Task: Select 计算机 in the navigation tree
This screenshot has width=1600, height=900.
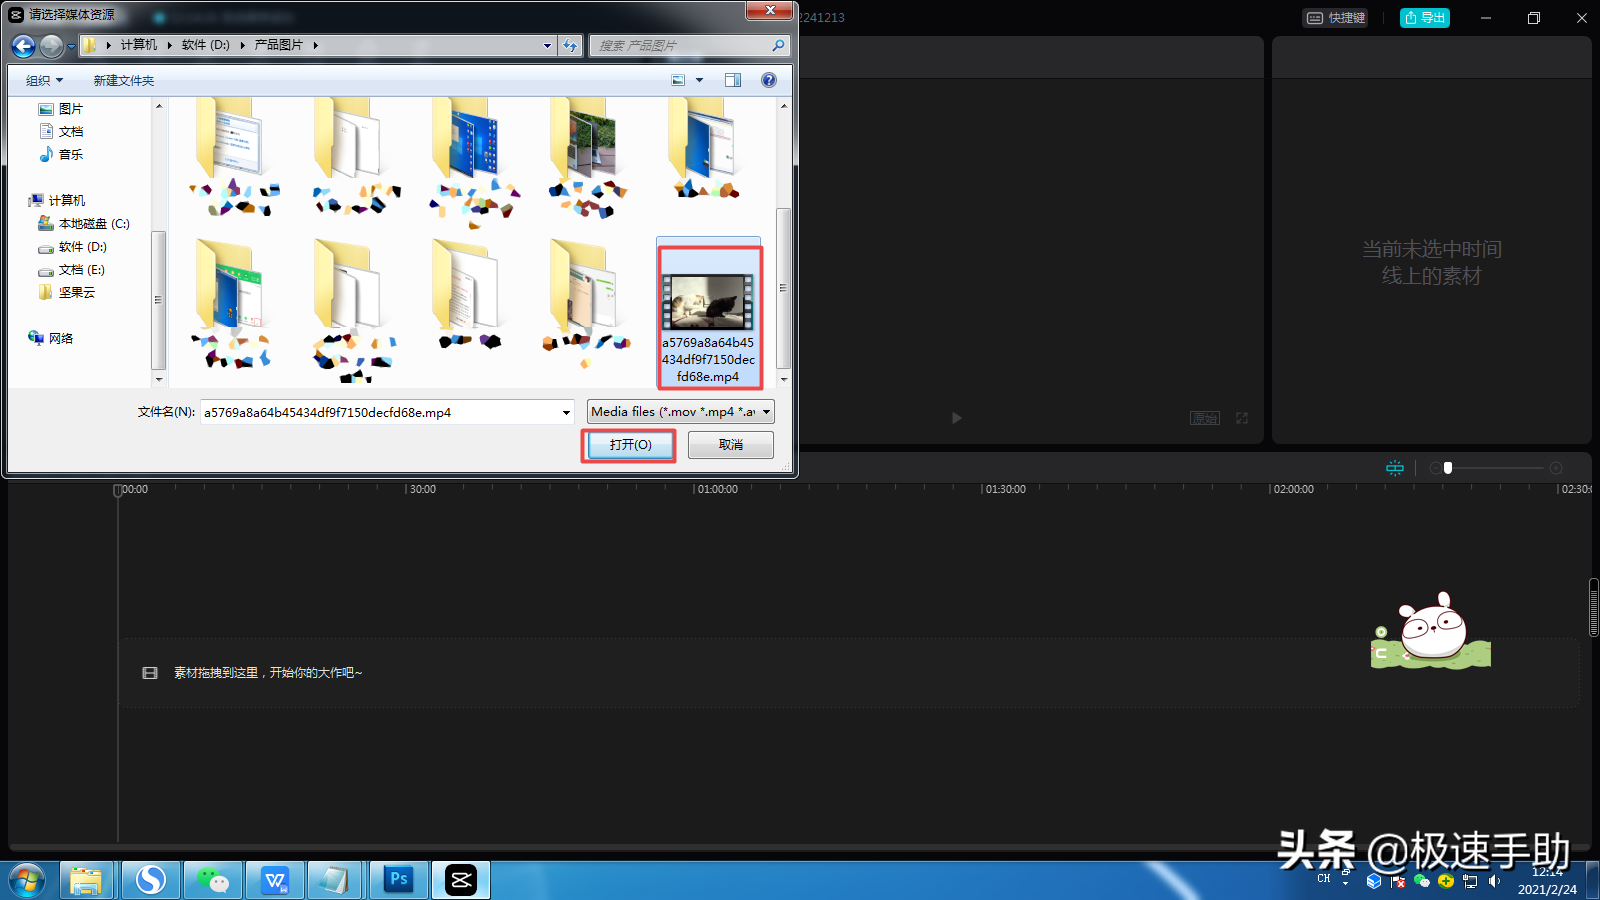Action: [x=67, y=201]
